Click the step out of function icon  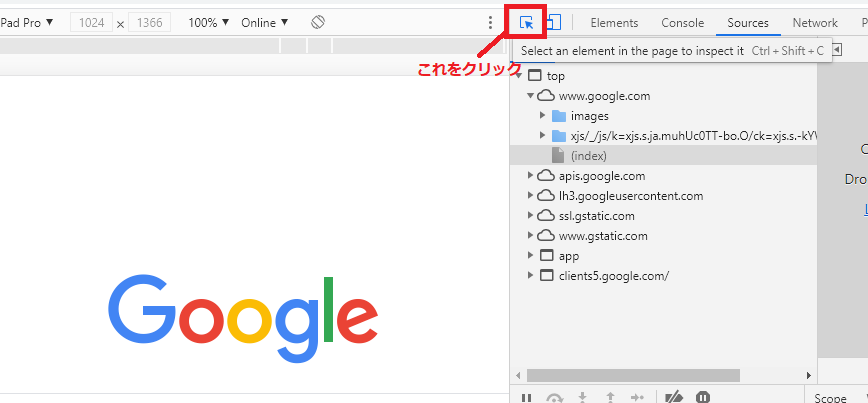coord(610,397)
